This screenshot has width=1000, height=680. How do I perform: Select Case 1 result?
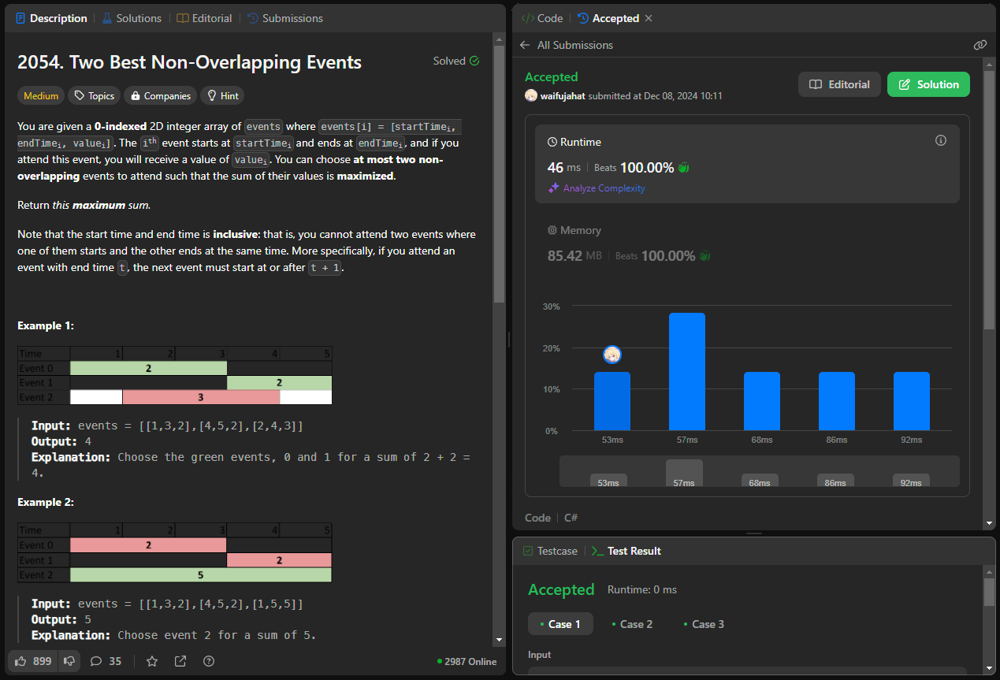pos(561,624)
